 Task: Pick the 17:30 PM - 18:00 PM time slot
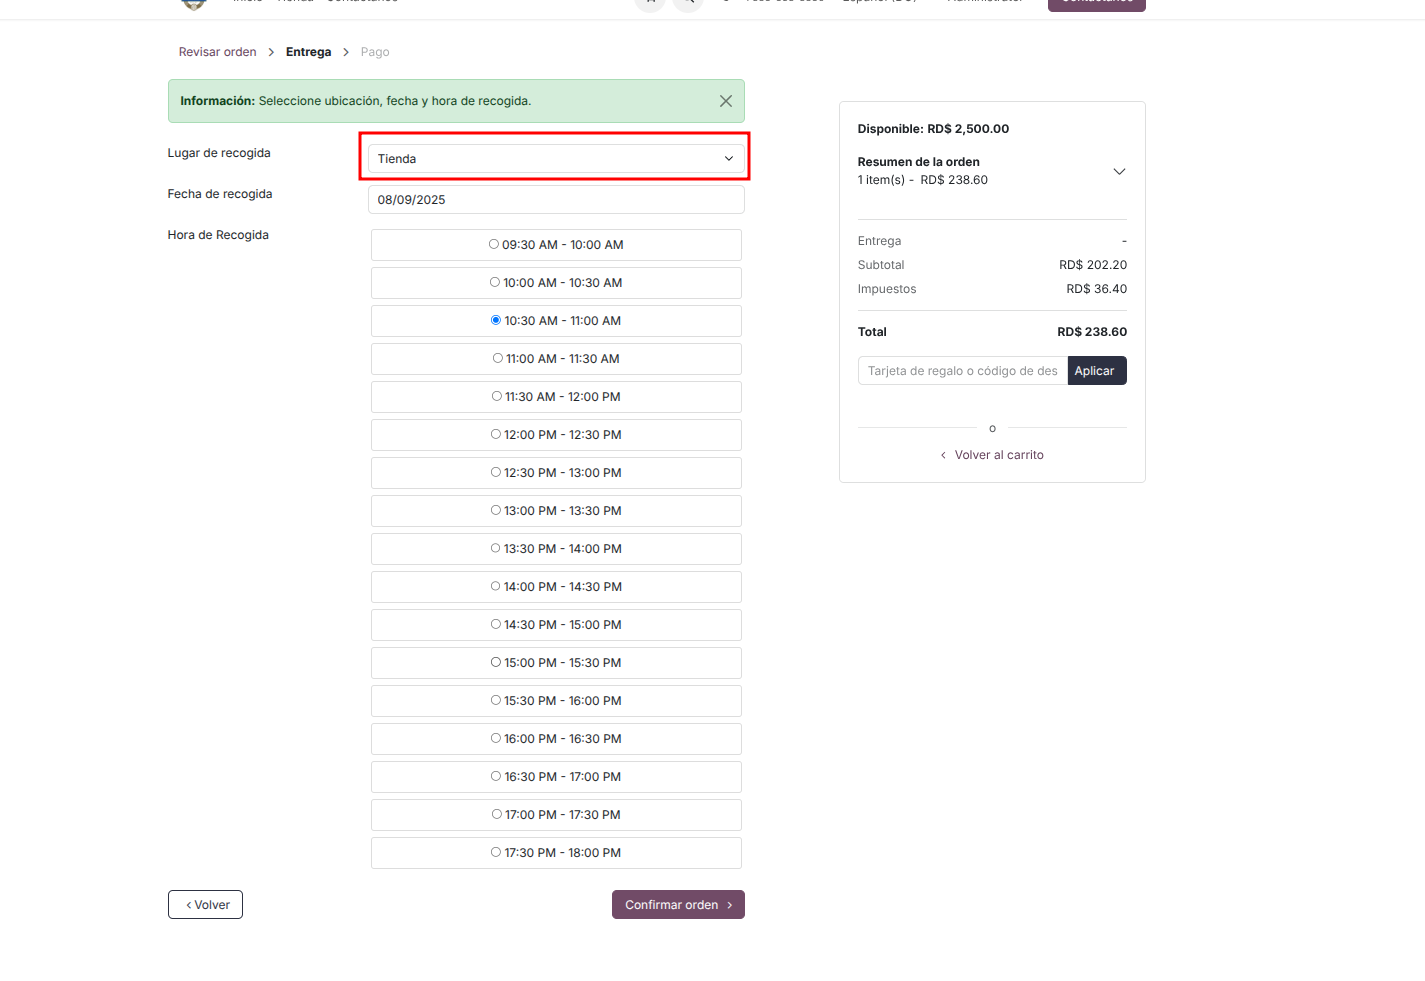tap(496, 853)
